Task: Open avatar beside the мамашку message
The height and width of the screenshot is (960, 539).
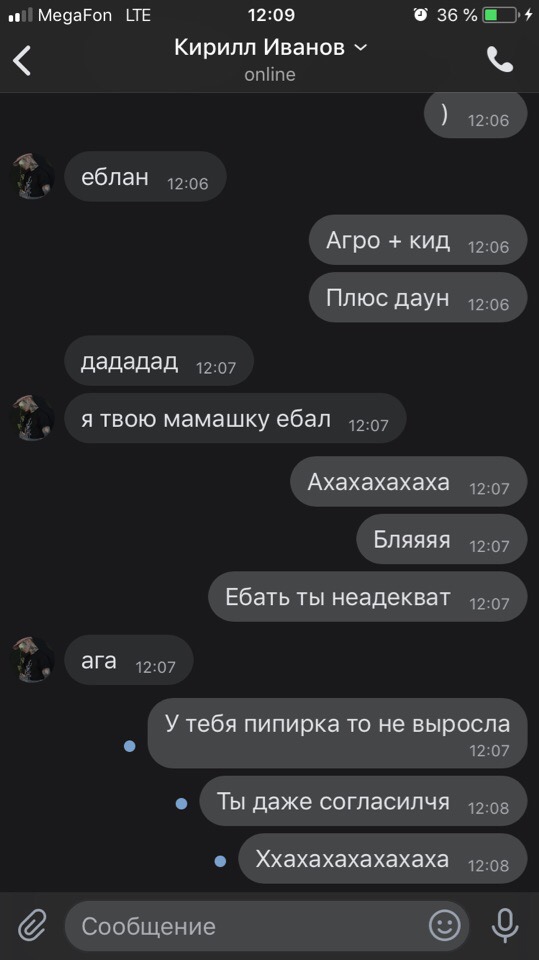Action: 32,418
